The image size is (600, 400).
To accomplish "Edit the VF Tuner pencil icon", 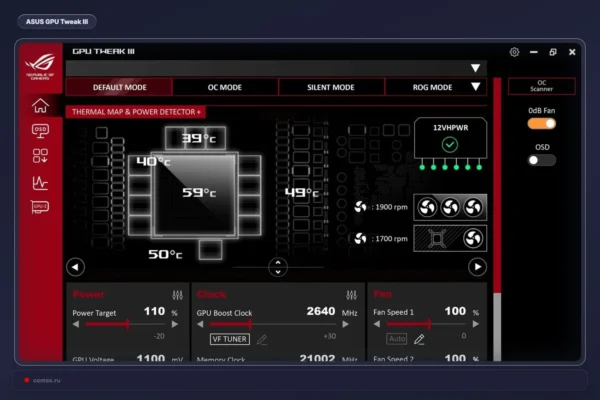I will 262,339.
